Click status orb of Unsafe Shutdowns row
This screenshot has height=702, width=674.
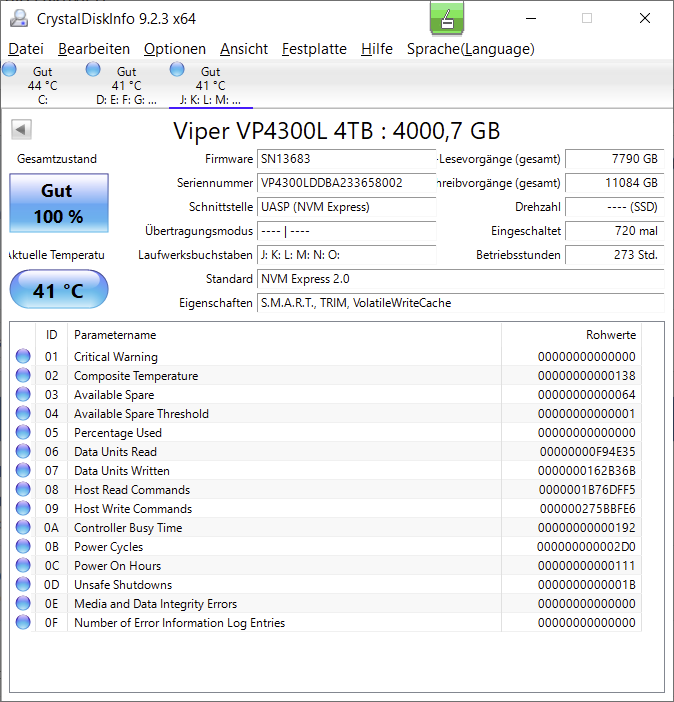tap(23, 585)
